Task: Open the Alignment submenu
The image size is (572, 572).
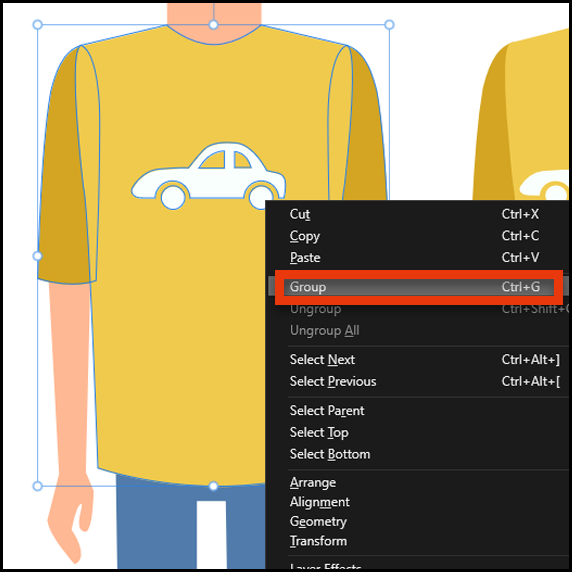Action: pos(418,502)
